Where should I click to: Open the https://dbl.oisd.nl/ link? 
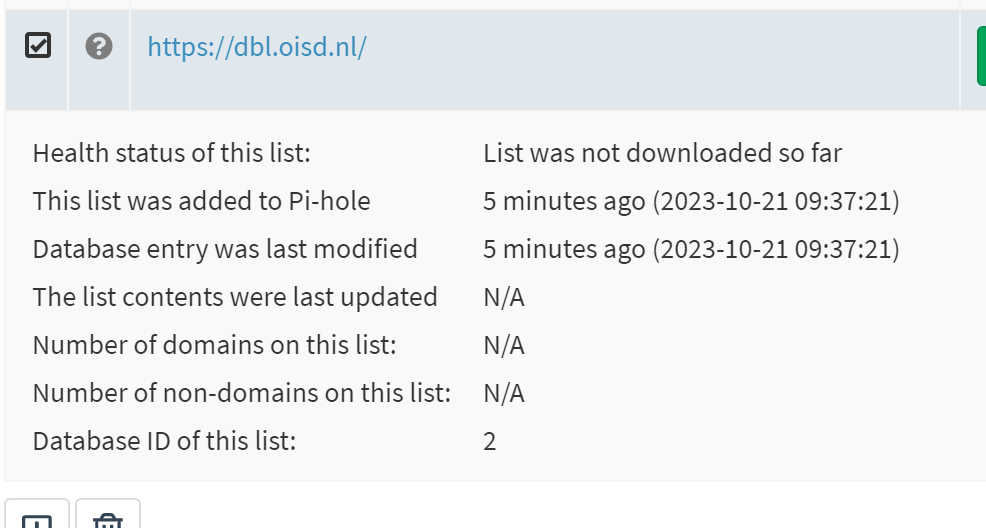pos(257,47)
